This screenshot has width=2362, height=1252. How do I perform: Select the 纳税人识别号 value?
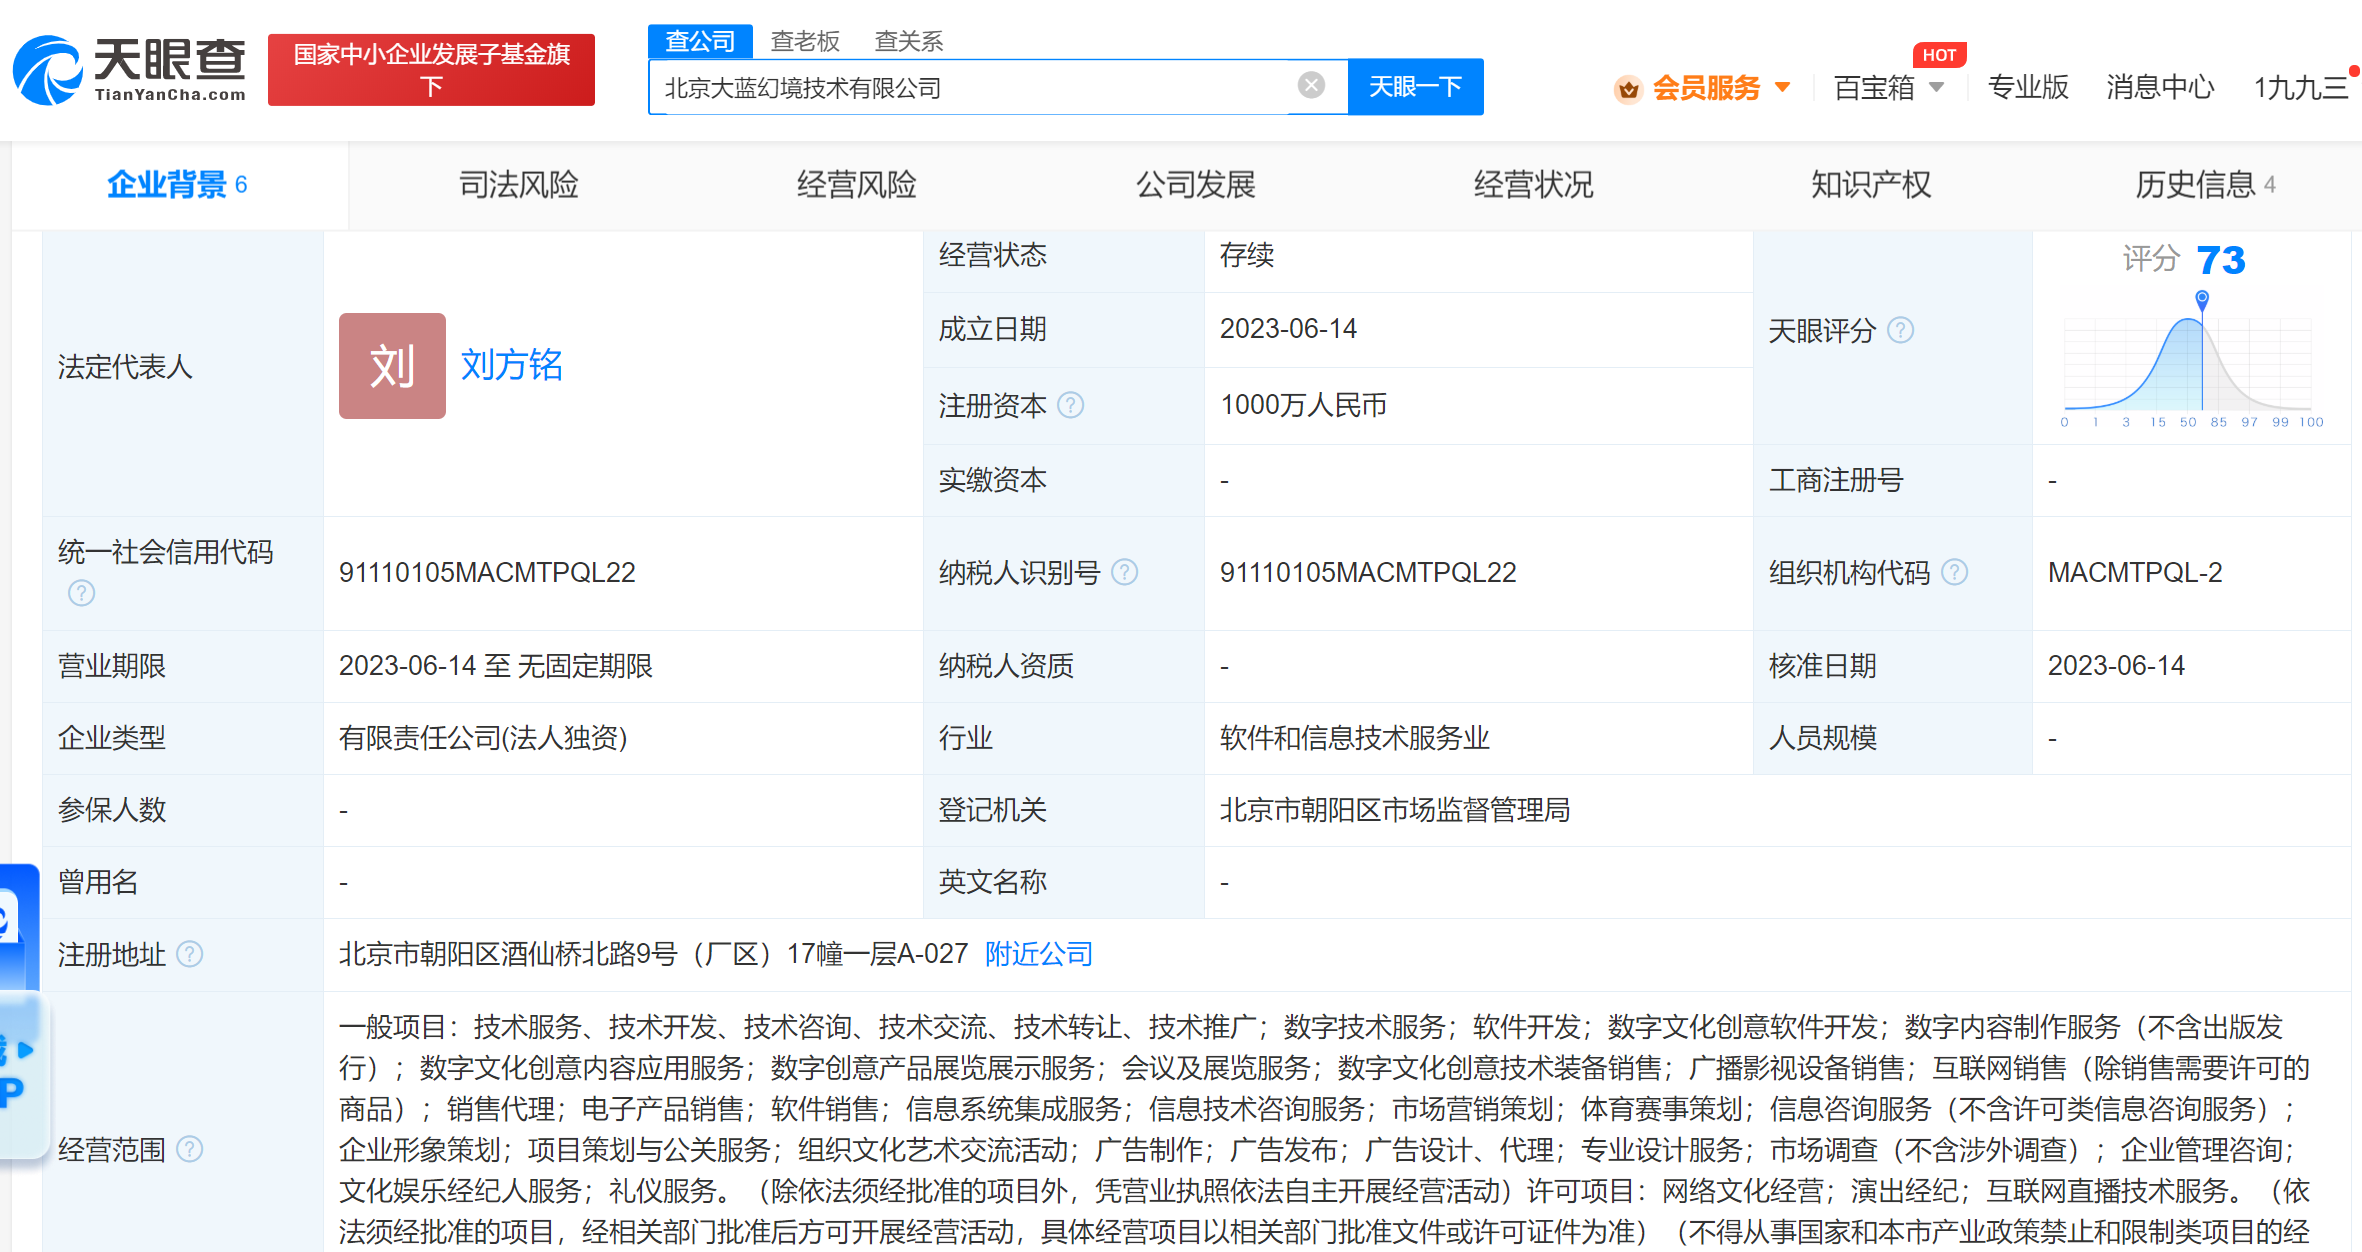[1368, 572]
